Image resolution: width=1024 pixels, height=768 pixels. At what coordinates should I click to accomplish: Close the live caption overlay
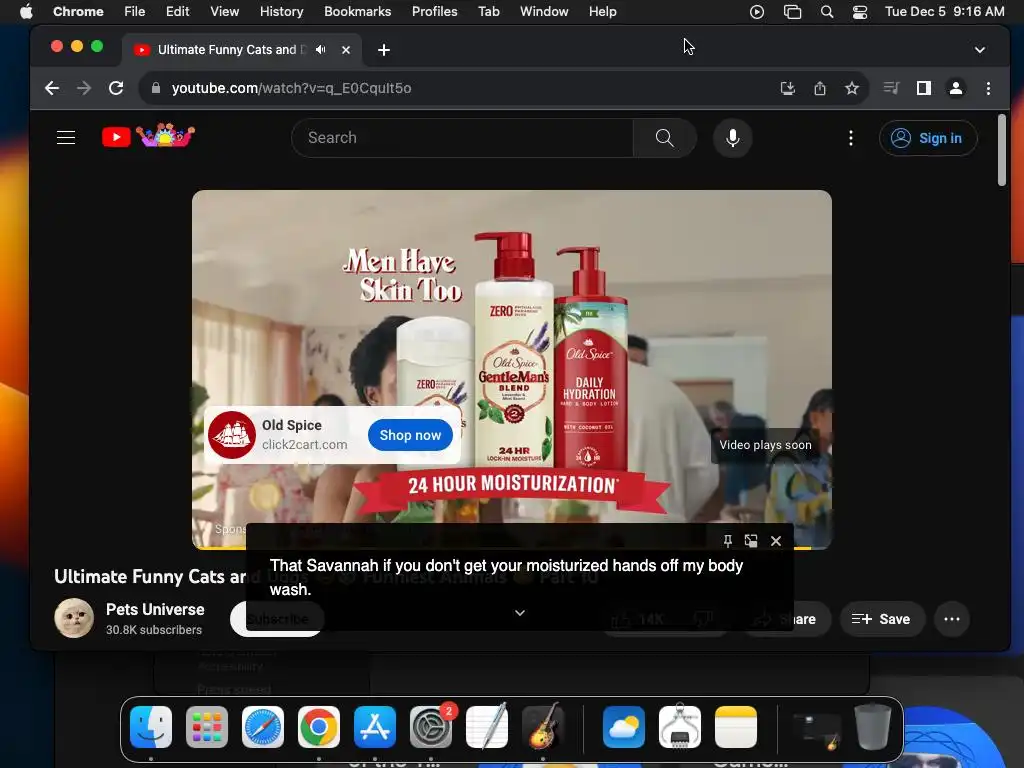pyautogui.click(x=776, y=541)
